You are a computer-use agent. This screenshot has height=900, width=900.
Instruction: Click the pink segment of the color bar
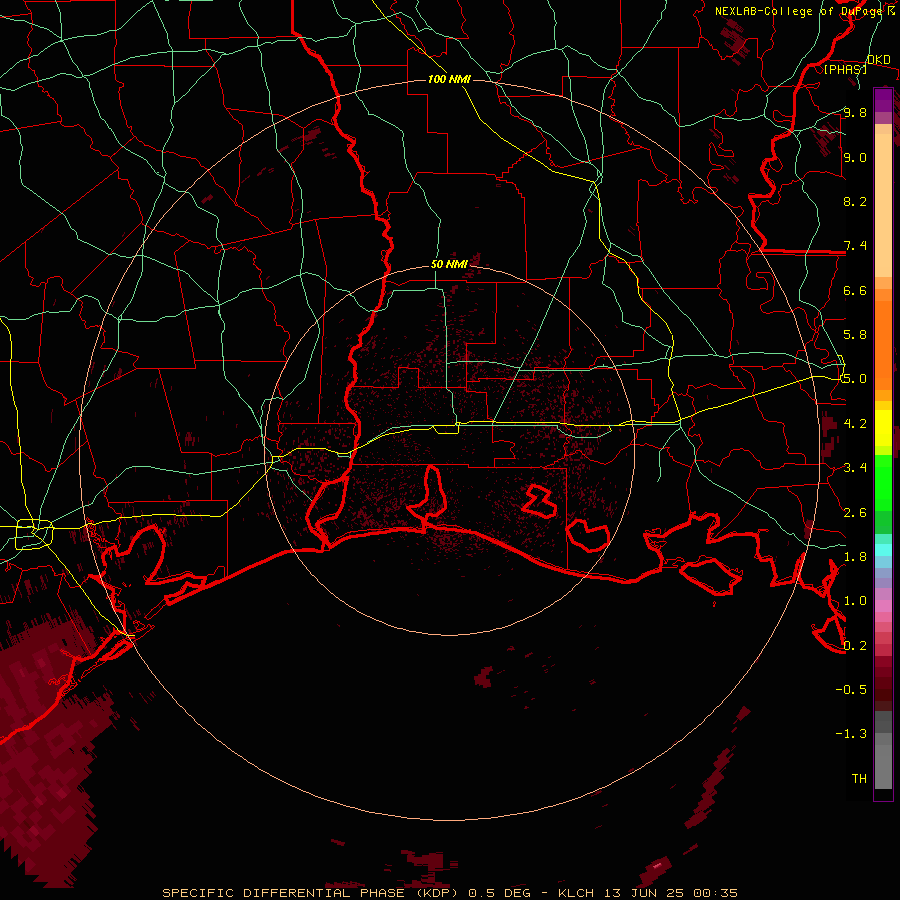pos(883,606)
